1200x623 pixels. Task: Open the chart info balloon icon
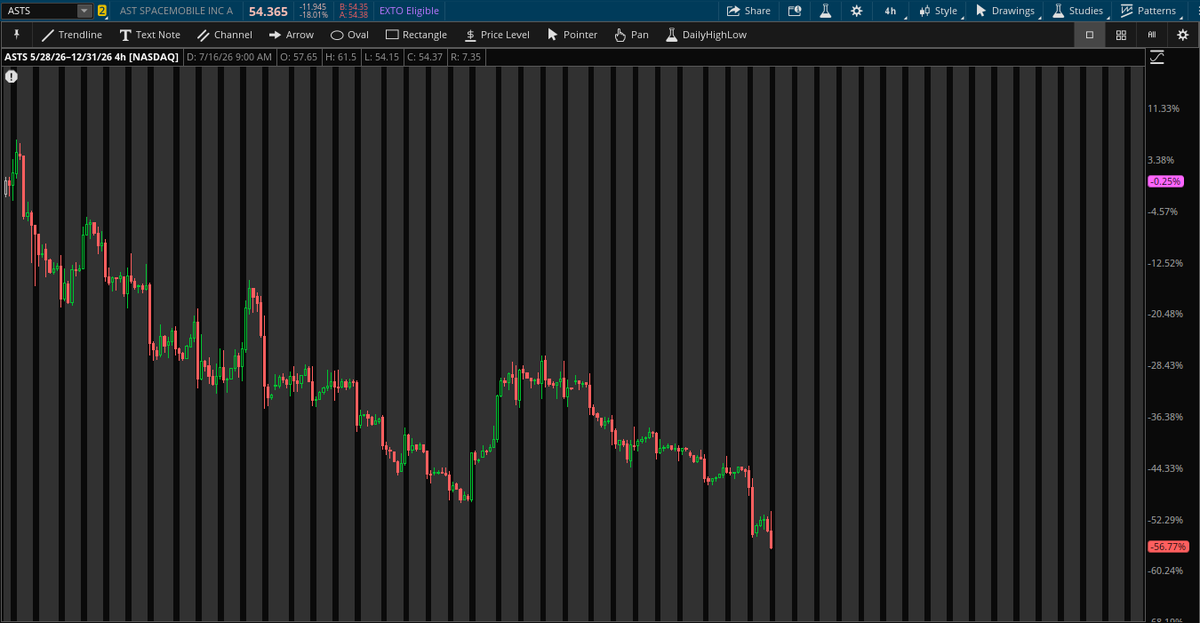pos(795,11)
